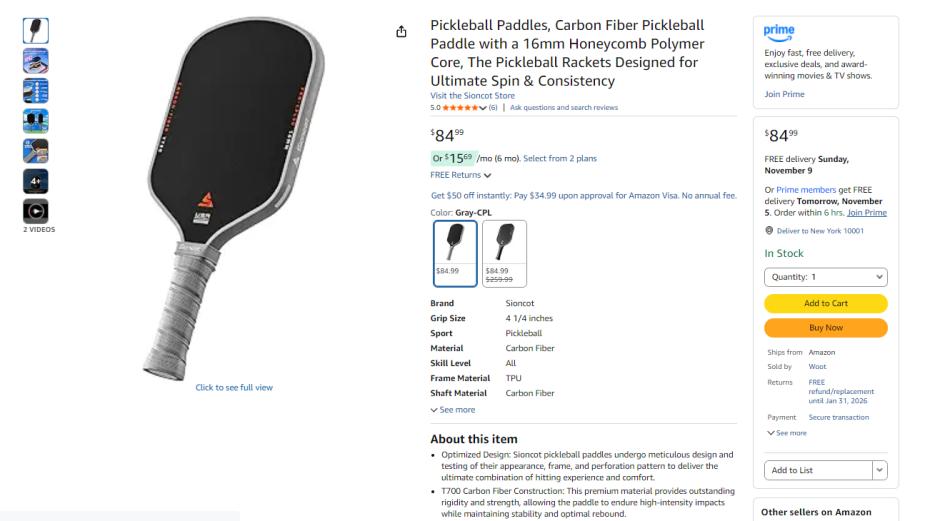
Task: Click the Prime logo
Action: point(779,33)
